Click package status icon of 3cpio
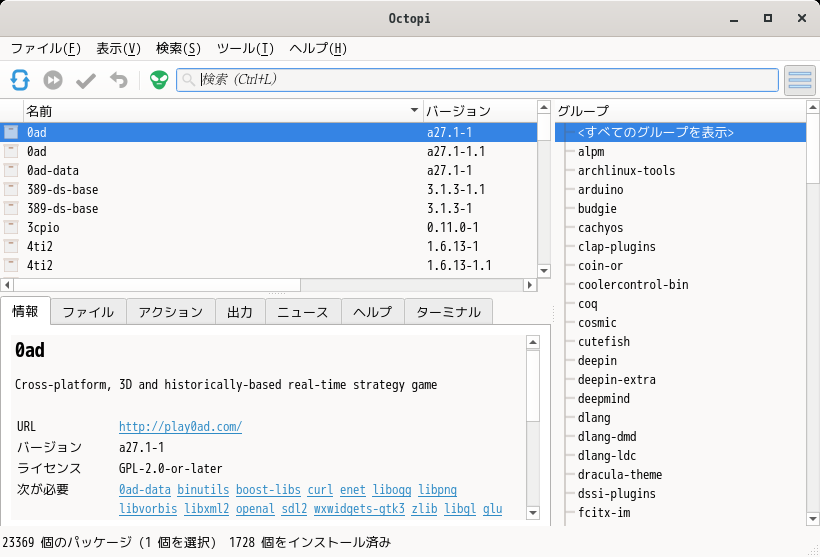This screenshot has width=820, height=557. click(x=11, y=228)
